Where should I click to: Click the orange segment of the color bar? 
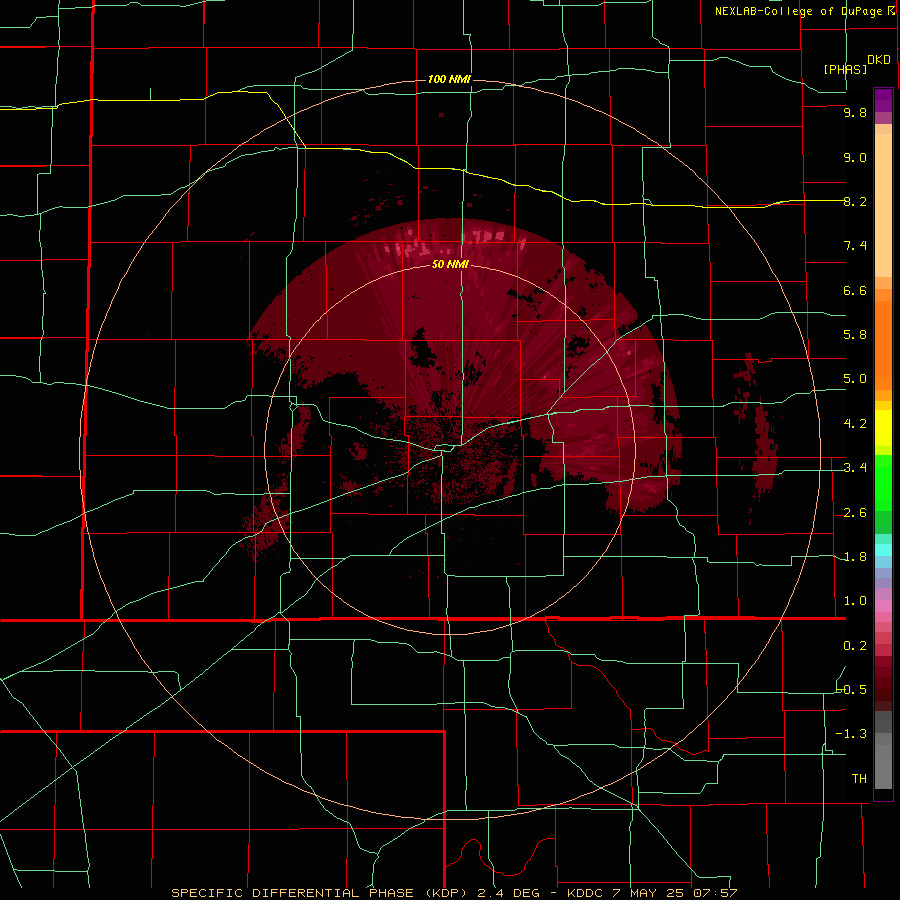[883, 346]
